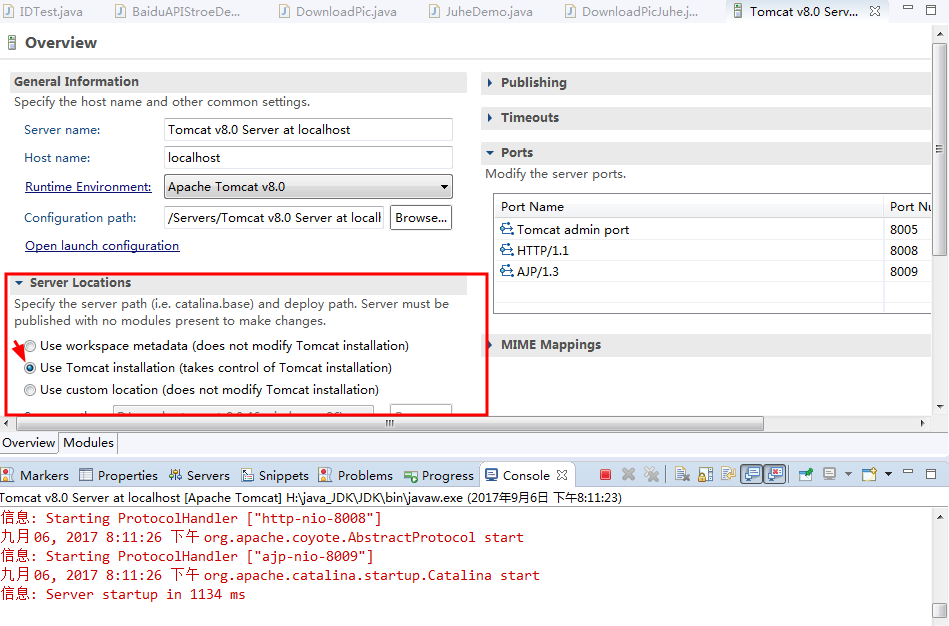Collapse the Ports section
Viewport: 949px width, 626px height.
coord(490,153)
